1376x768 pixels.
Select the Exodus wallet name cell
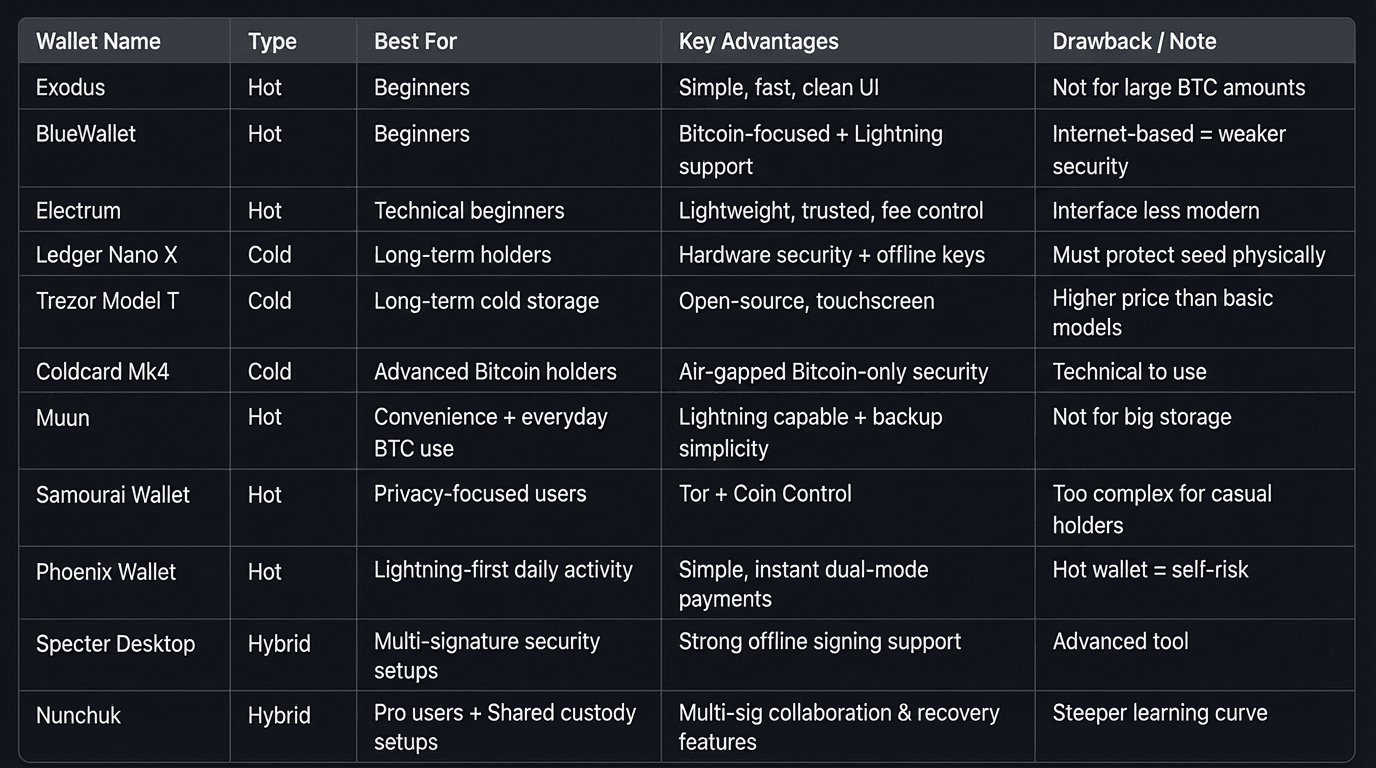point(70,87)
